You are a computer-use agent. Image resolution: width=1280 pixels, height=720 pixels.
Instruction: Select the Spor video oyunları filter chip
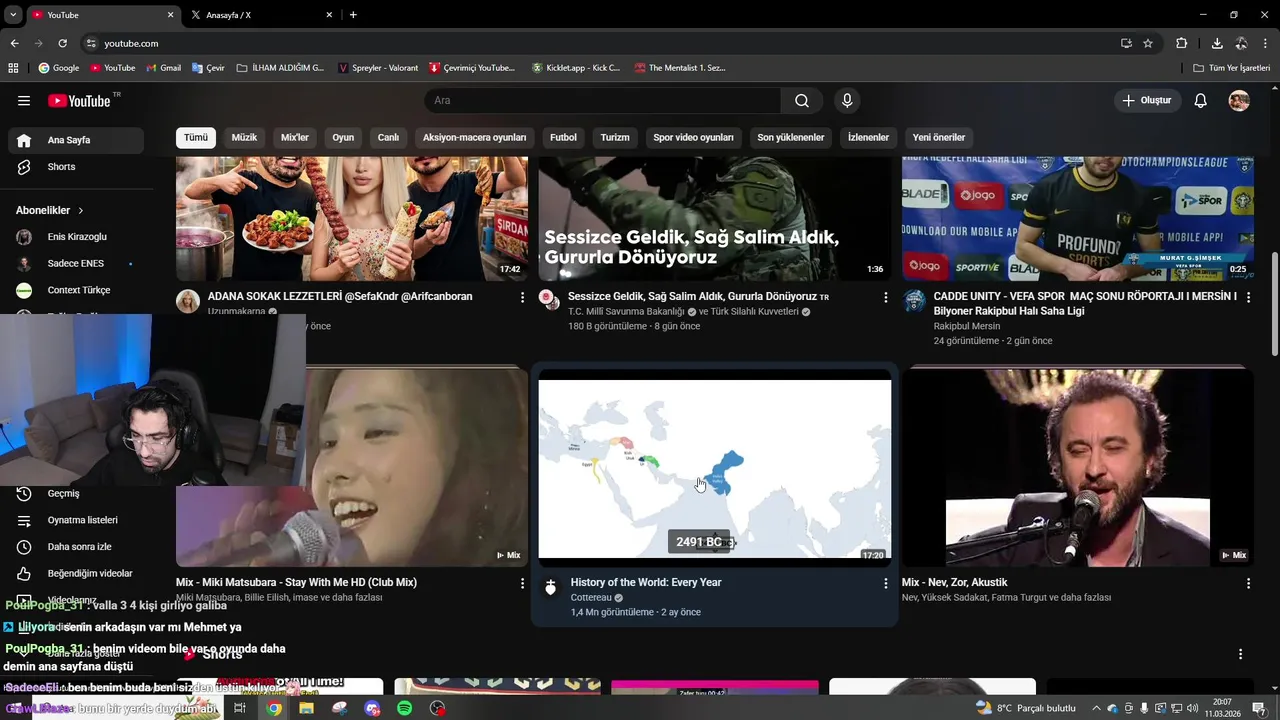point(693,138)
